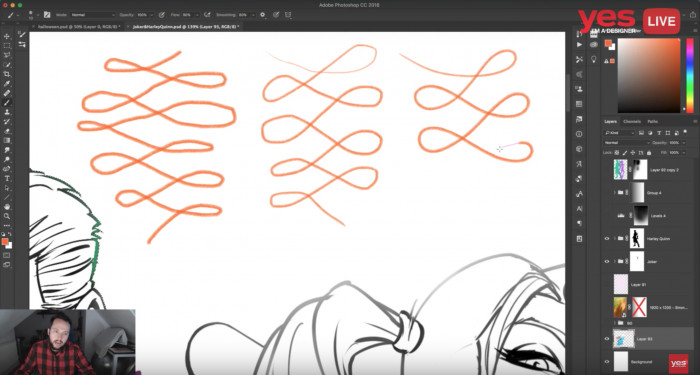Select the Path Selection tool
700x375 pixels.
(x=7, y=188)
